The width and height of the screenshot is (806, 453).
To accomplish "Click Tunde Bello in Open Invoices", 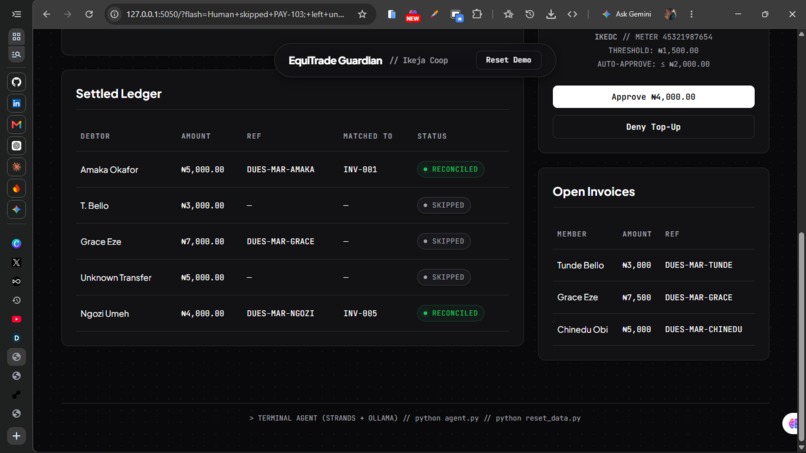I will [580, 265].
